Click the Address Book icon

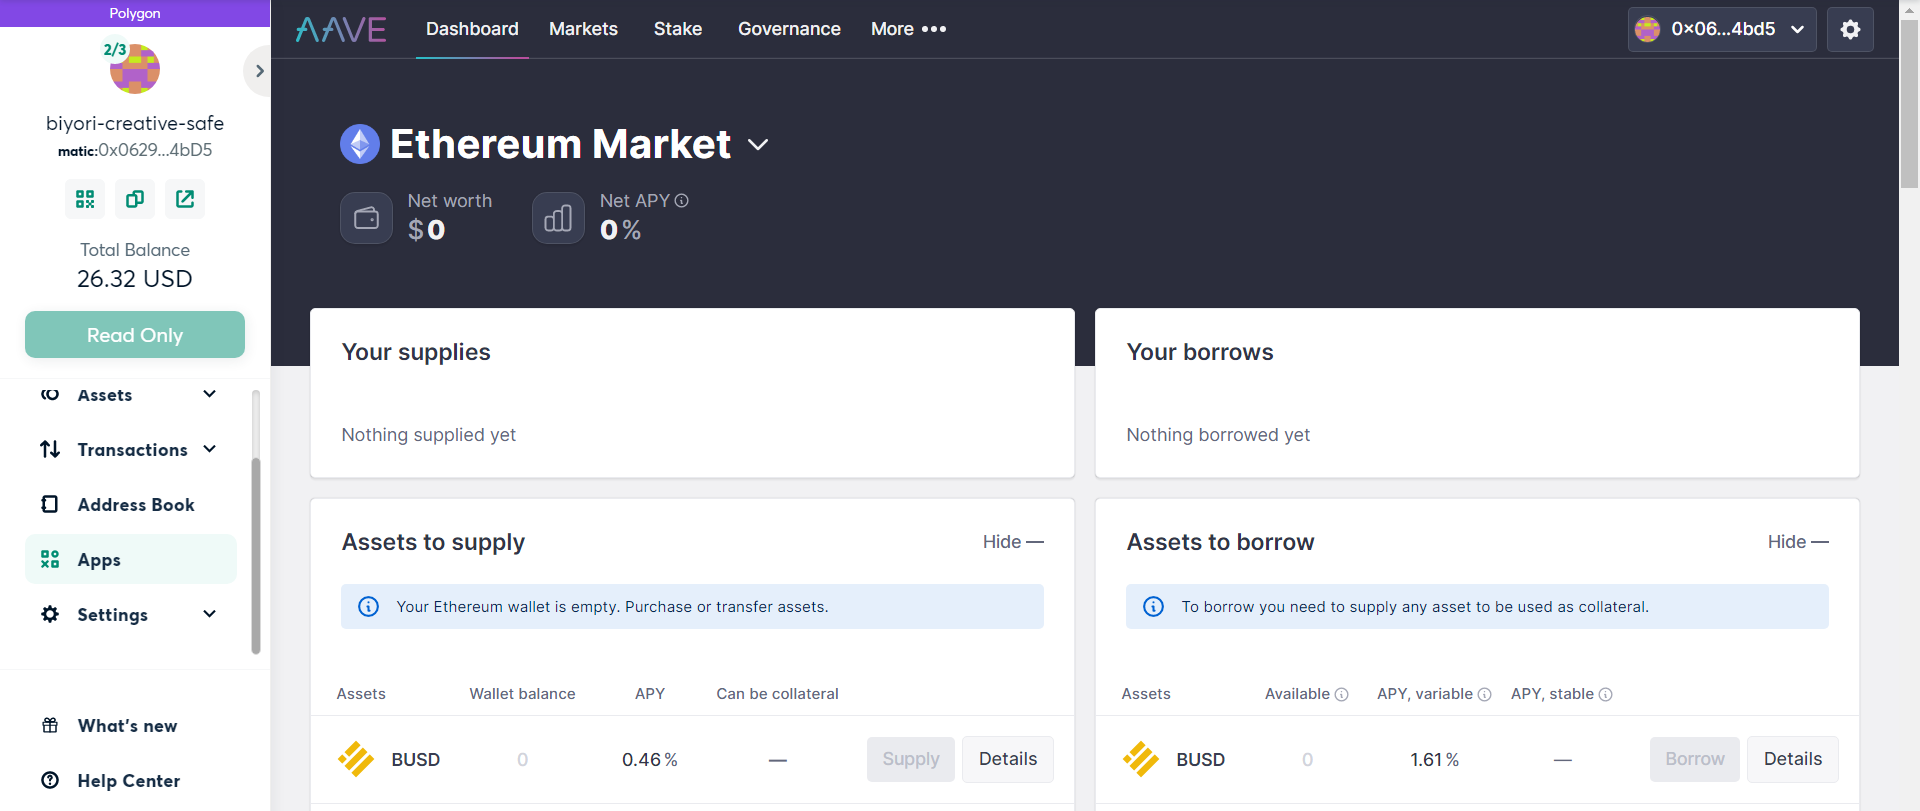(x=50, y=504)
